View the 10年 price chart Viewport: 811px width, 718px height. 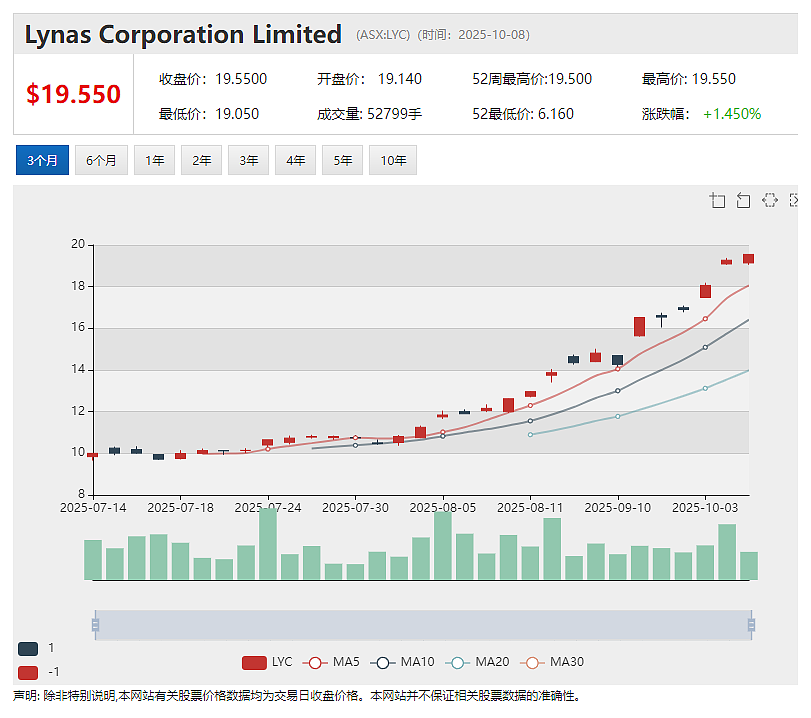393,160
